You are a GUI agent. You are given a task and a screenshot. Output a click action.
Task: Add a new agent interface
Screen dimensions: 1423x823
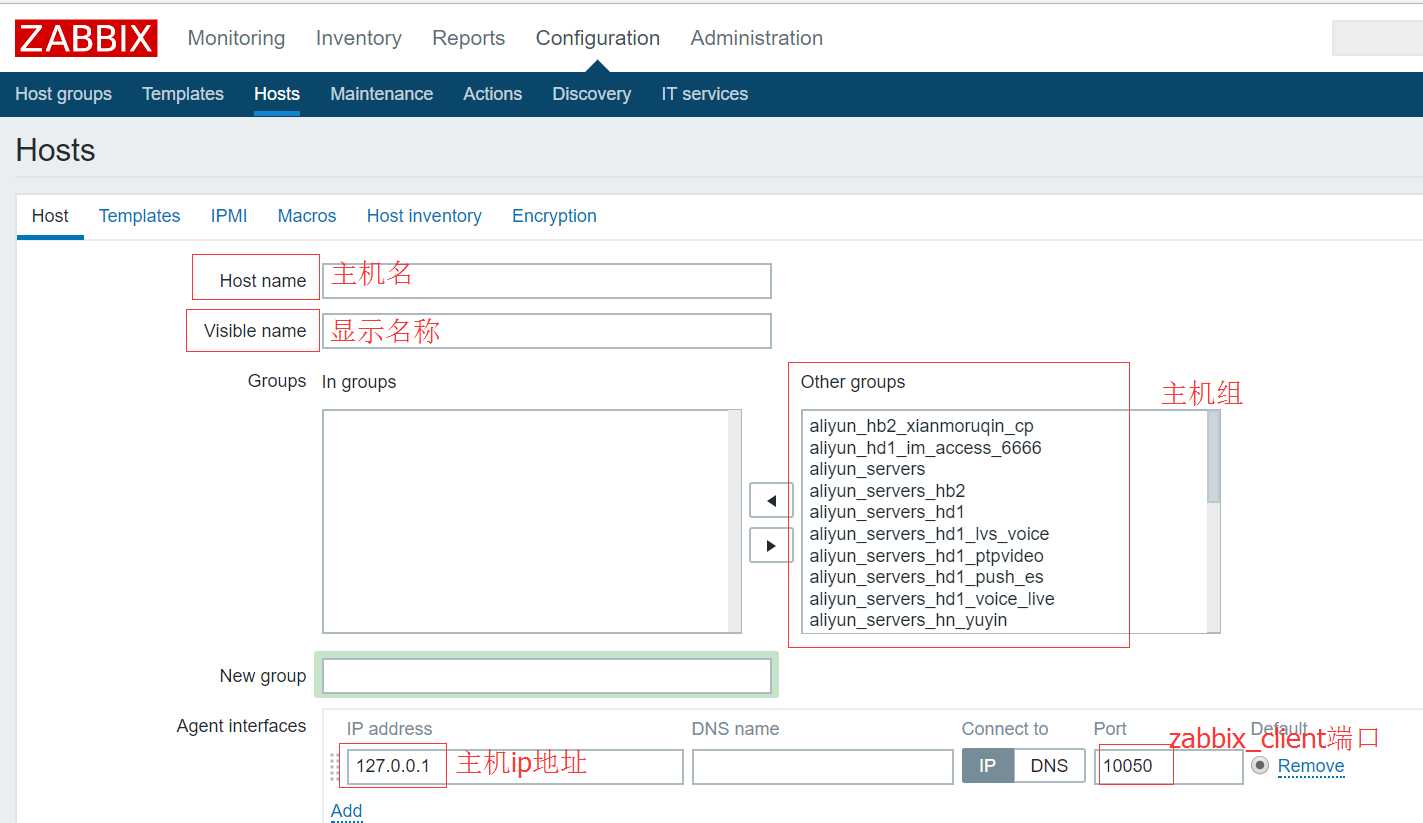(x=346, y=810)
